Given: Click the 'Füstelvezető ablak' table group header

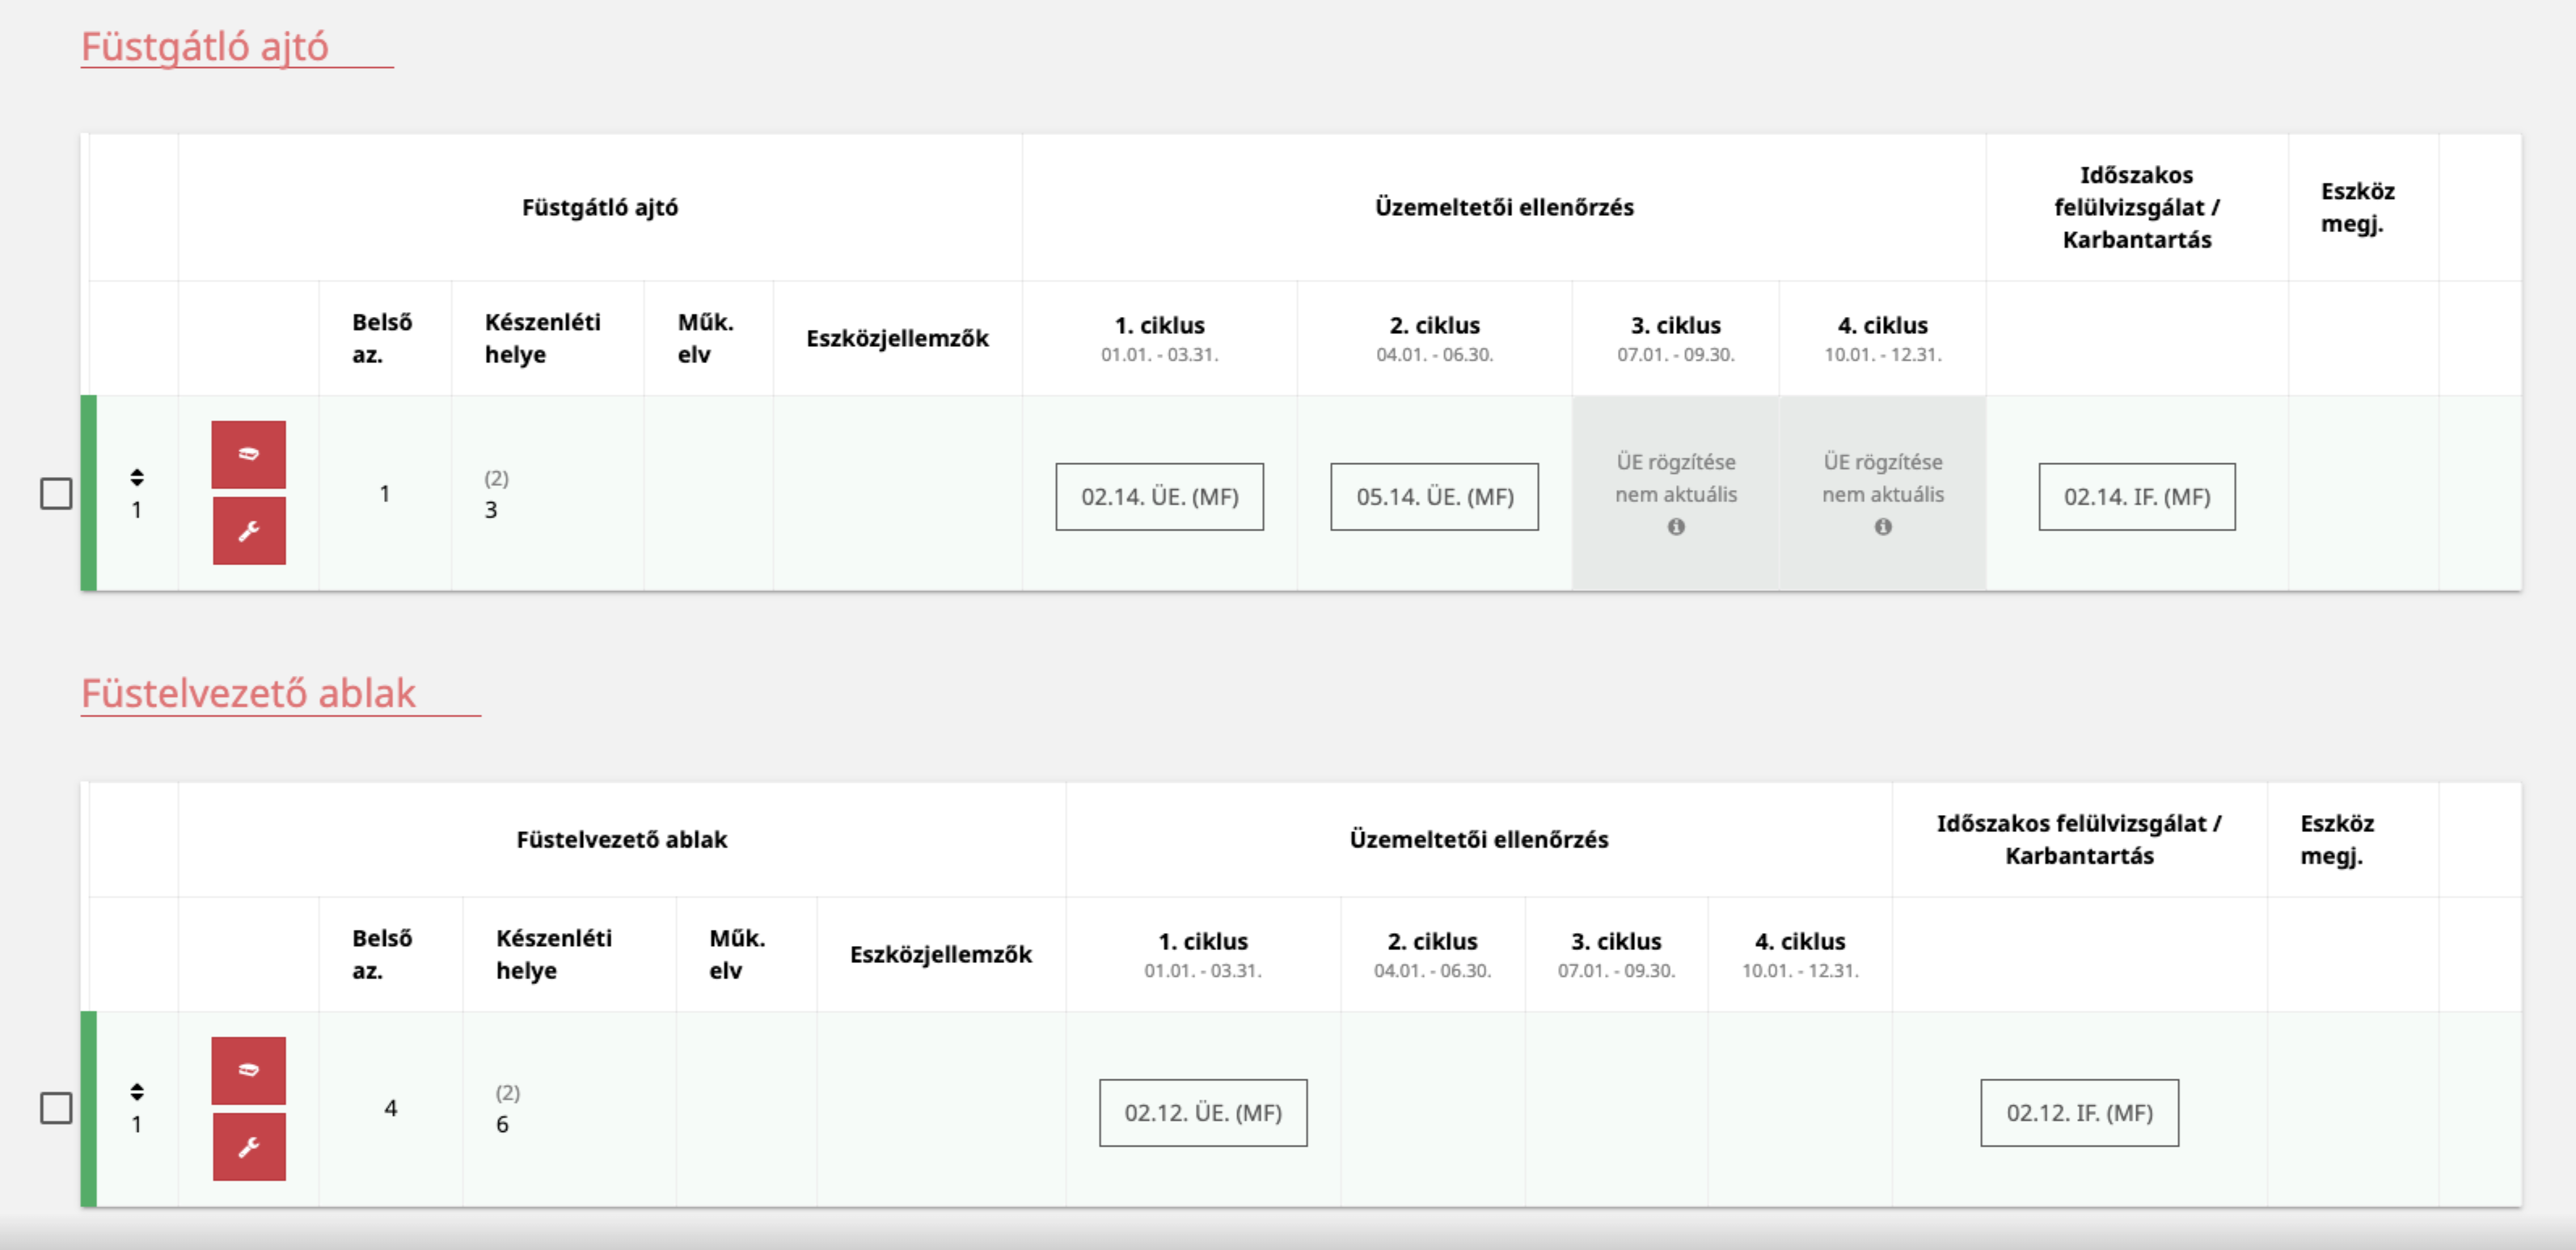Looking at the screenshot, I should click(x=622, y=839).
